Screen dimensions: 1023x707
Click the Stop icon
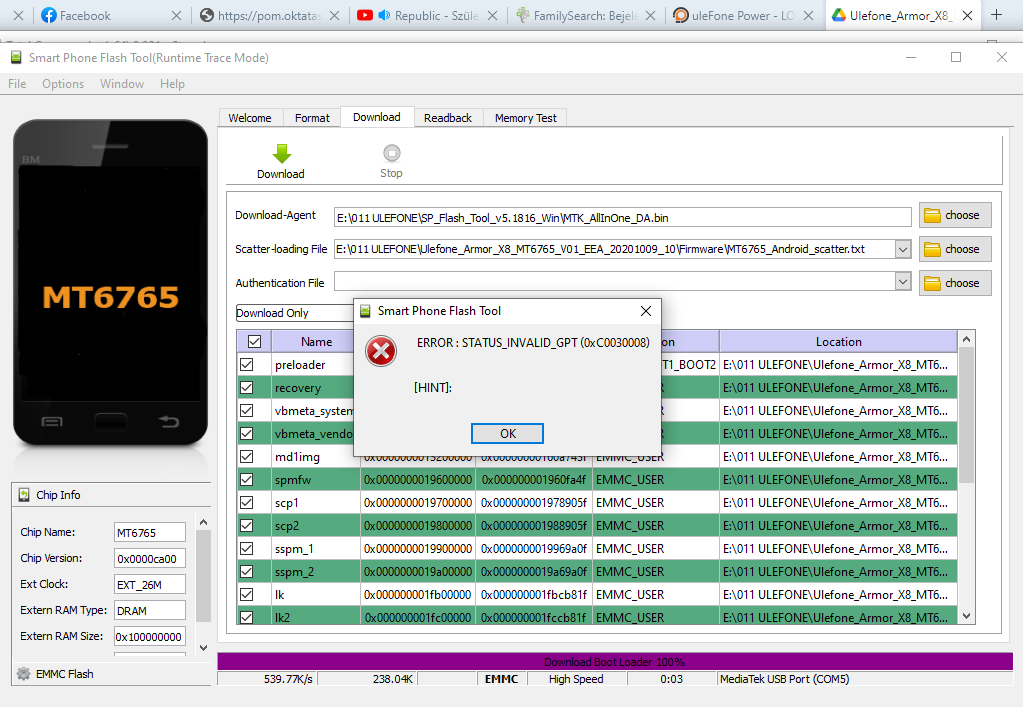pos(391,153)
